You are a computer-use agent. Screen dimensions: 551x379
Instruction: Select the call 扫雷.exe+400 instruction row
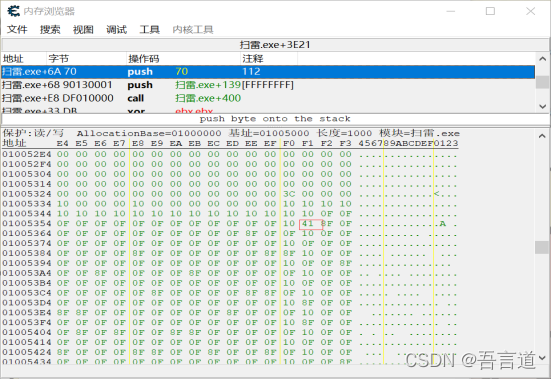pos(268,98)
